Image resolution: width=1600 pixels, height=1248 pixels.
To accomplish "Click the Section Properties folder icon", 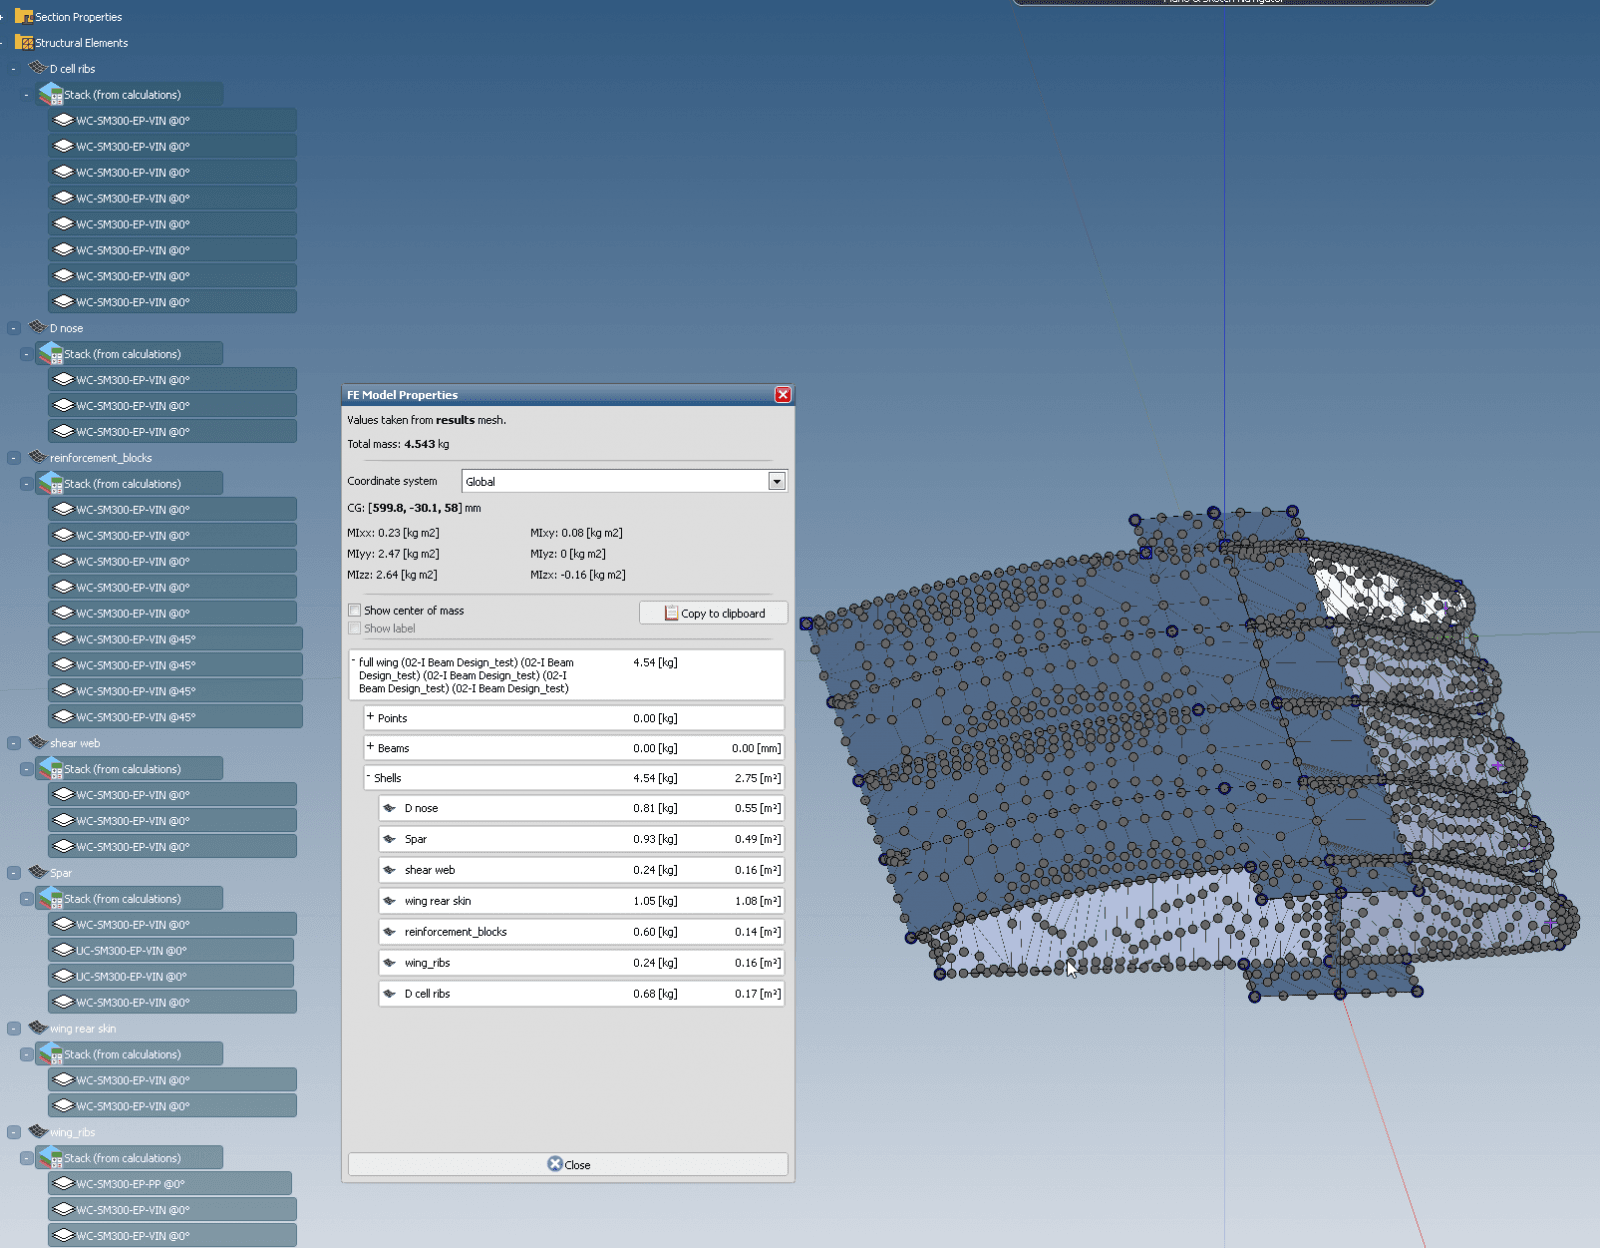I will [x=24, y=16].
